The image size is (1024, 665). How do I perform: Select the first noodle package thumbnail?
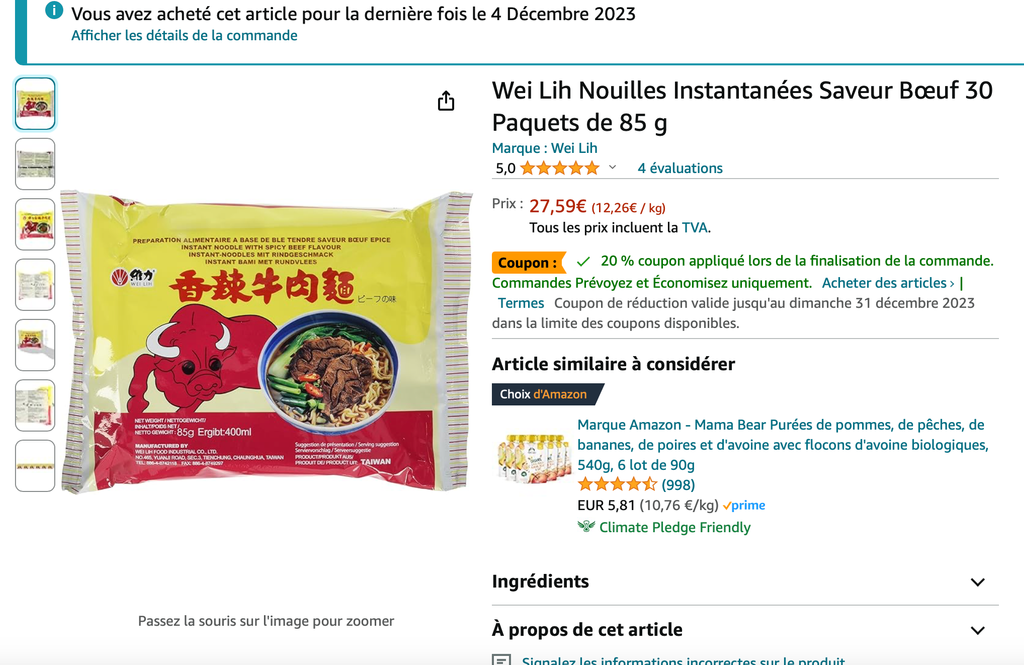(x=35, y=104)
